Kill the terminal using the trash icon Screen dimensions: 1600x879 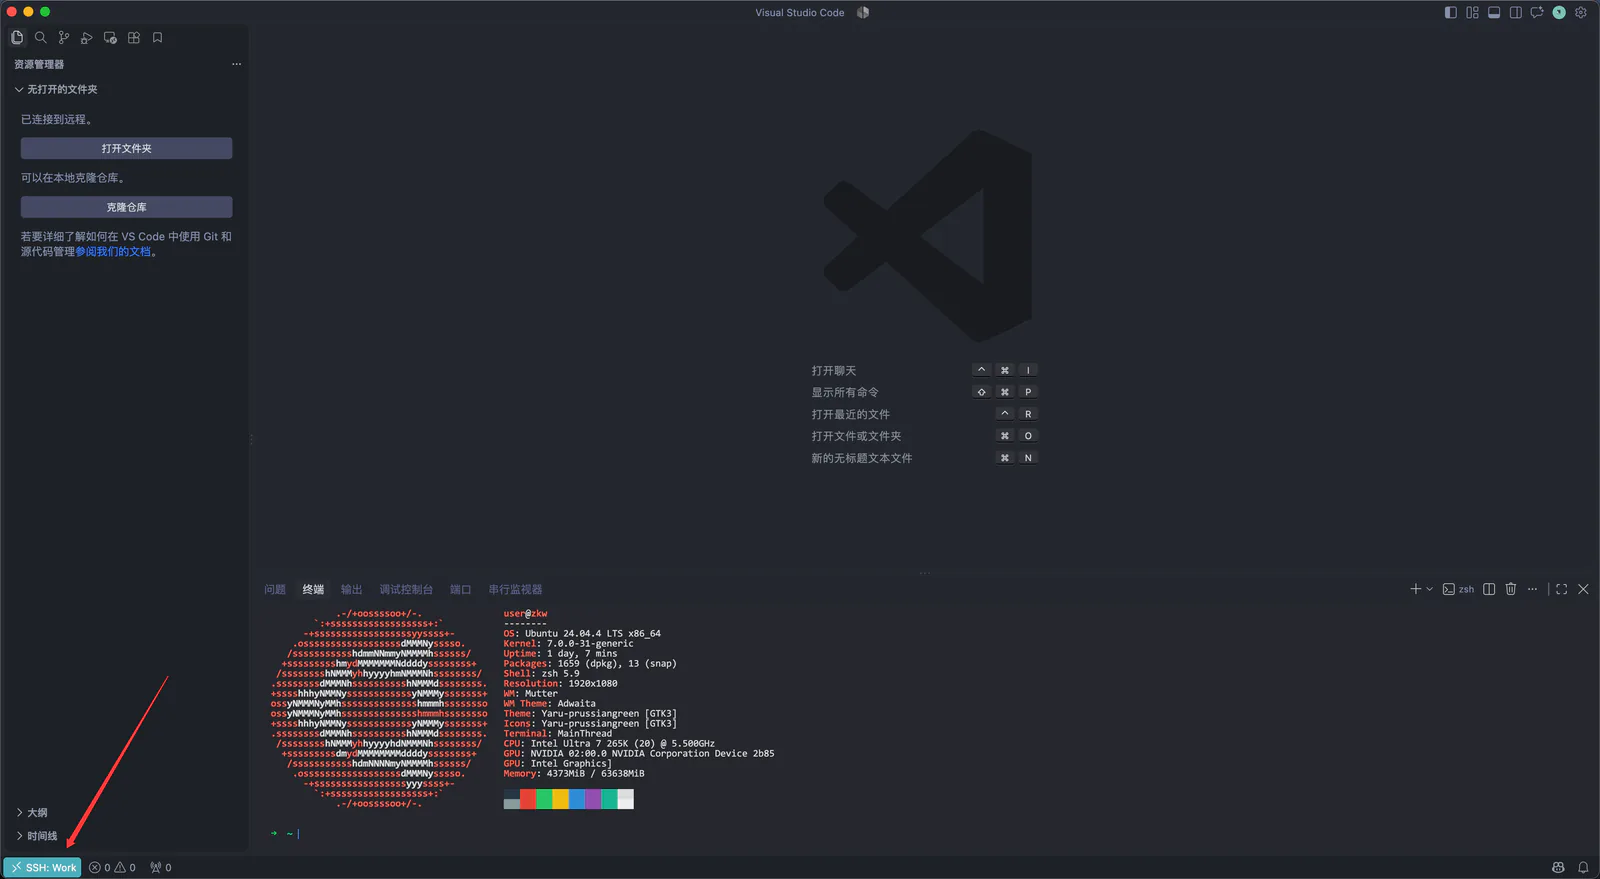1511,589
